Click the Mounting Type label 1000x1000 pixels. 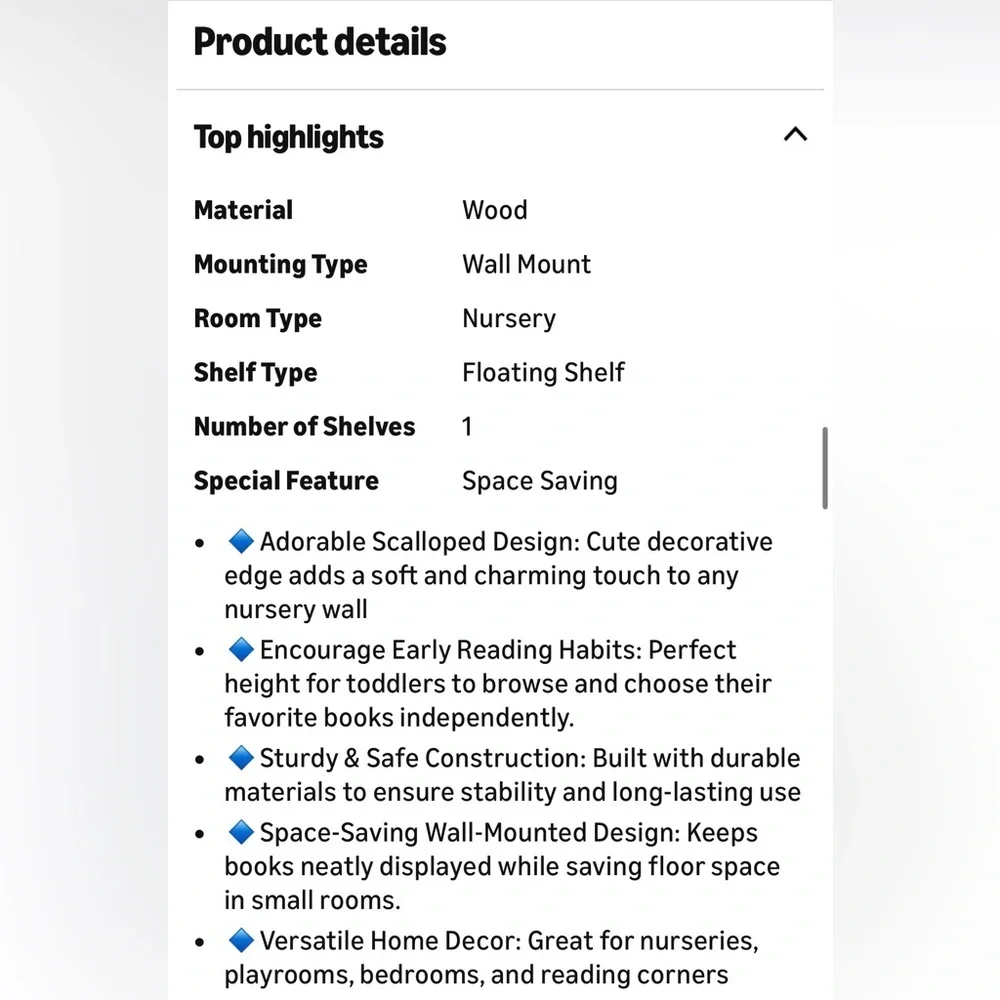(281, 265)
